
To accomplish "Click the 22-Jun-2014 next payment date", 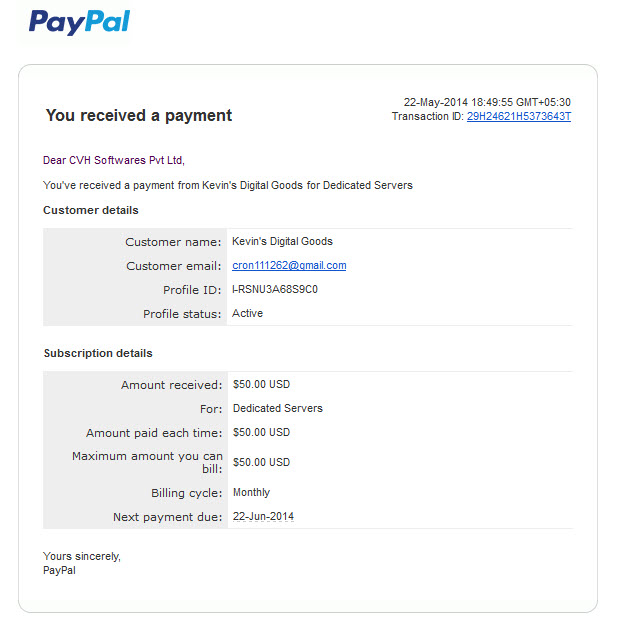I will click(x=263, y=516).
